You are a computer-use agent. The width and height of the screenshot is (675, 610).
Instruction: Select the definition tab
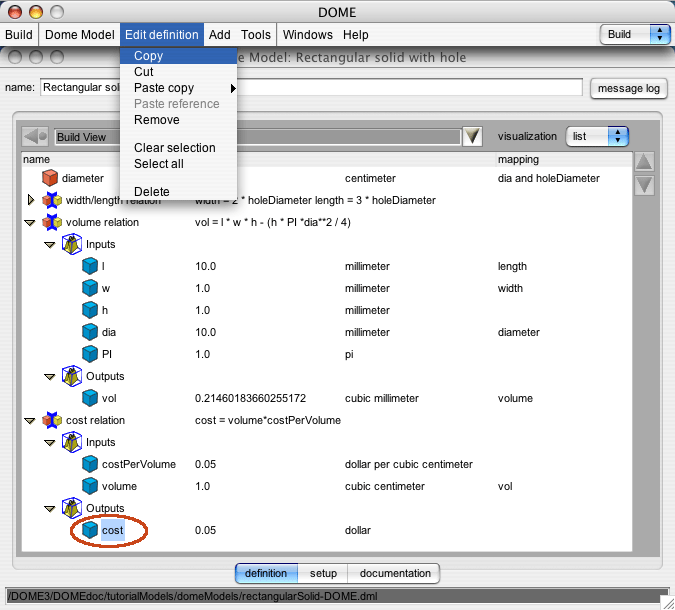(266, 573)
